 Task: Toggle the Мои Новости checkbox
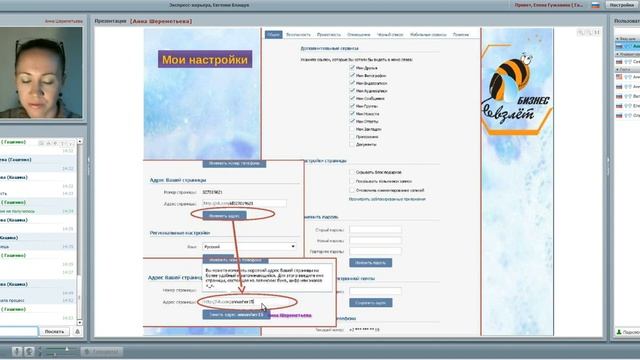[352, 113]
